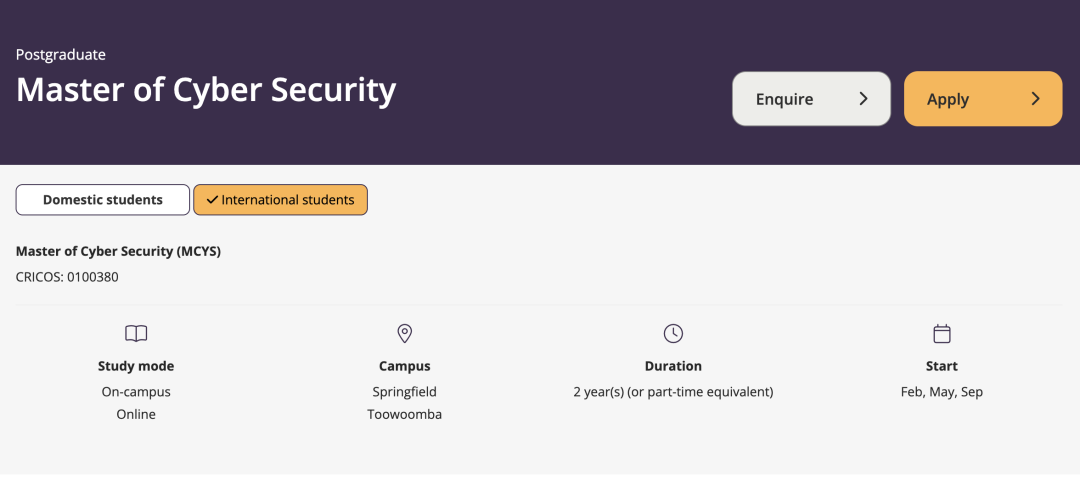The image size is (1080, 485).
Task: Select the International students option
Action: click(x=281, y=200)
